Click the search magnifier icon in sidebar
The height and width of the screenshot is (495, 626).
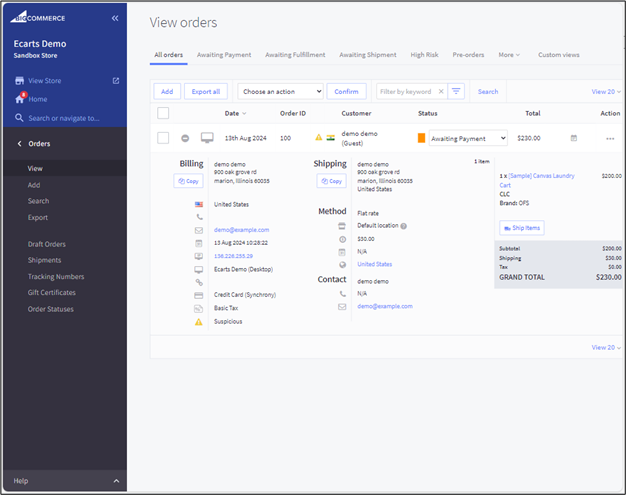19,118
